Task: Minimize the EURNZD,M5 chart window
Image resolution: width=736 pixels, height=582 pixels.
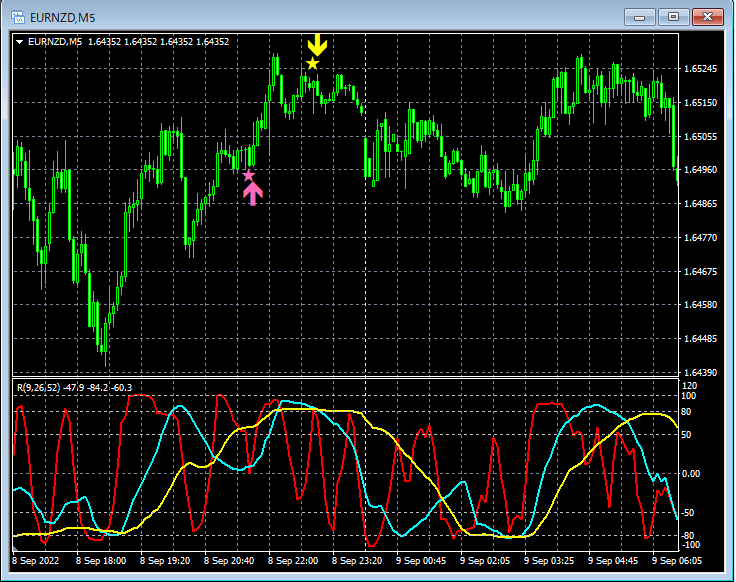Action: 639,17
